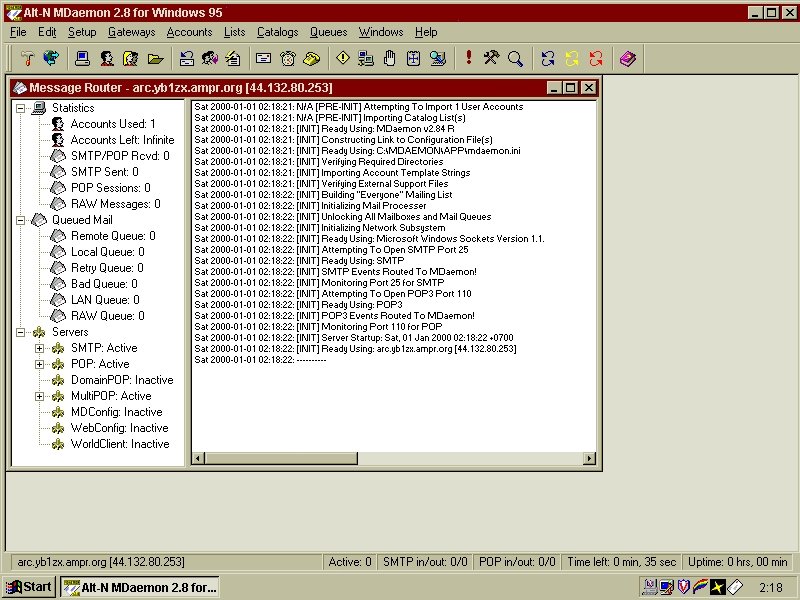Viewport: 800px width, 600px height.
Task: Open the Catalogs menu
Action: (278, 32)
